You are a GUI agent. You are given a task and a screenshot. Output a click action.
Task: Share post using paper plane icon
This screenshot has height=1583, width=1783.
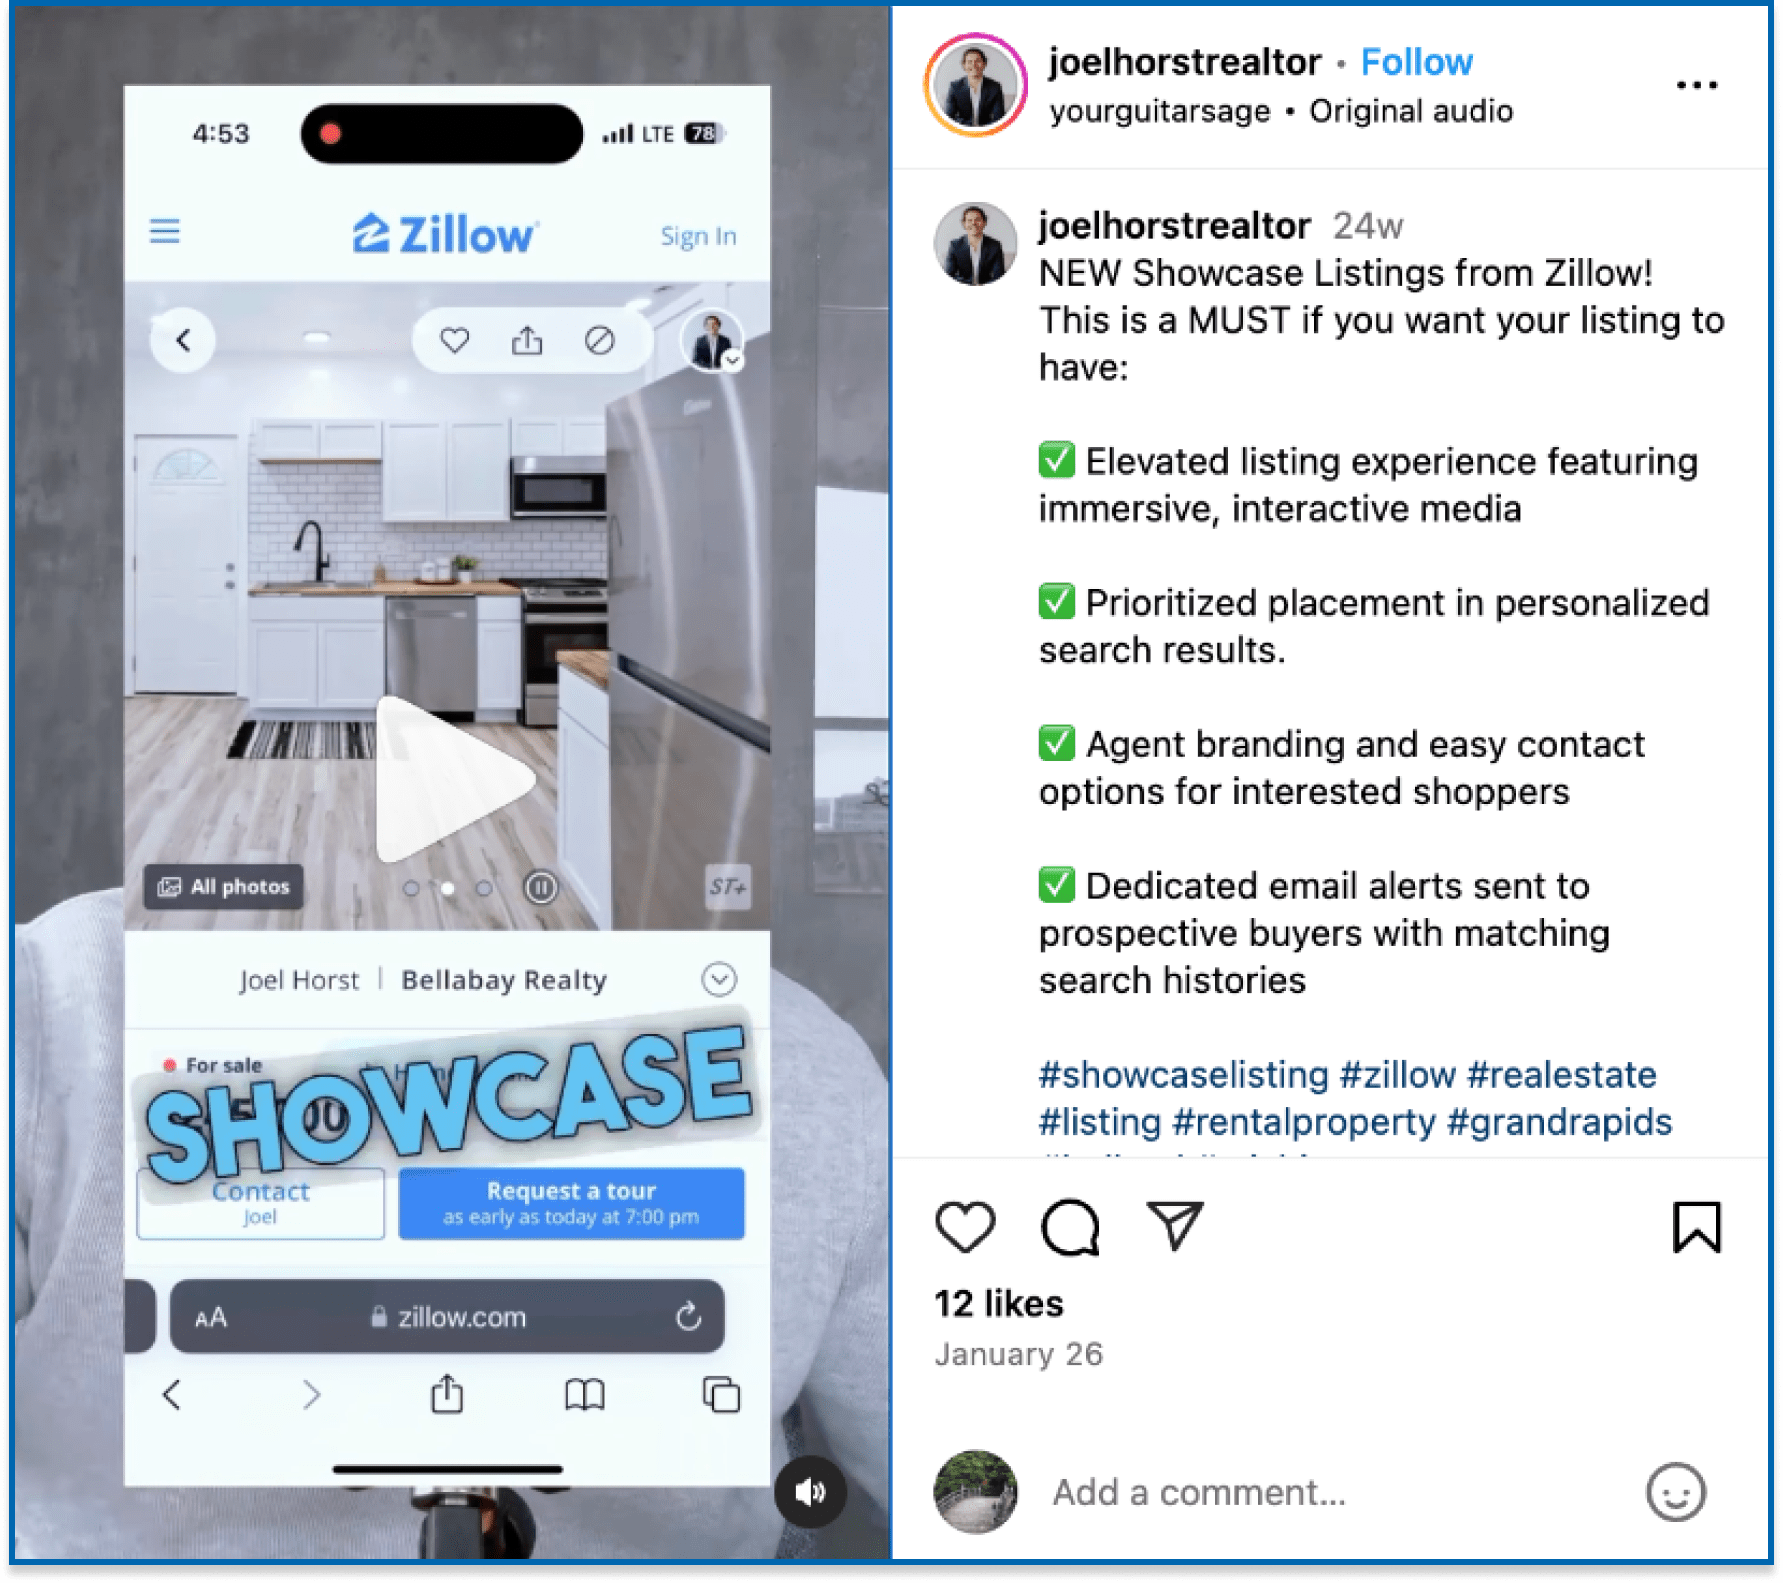(1174, 1226)
